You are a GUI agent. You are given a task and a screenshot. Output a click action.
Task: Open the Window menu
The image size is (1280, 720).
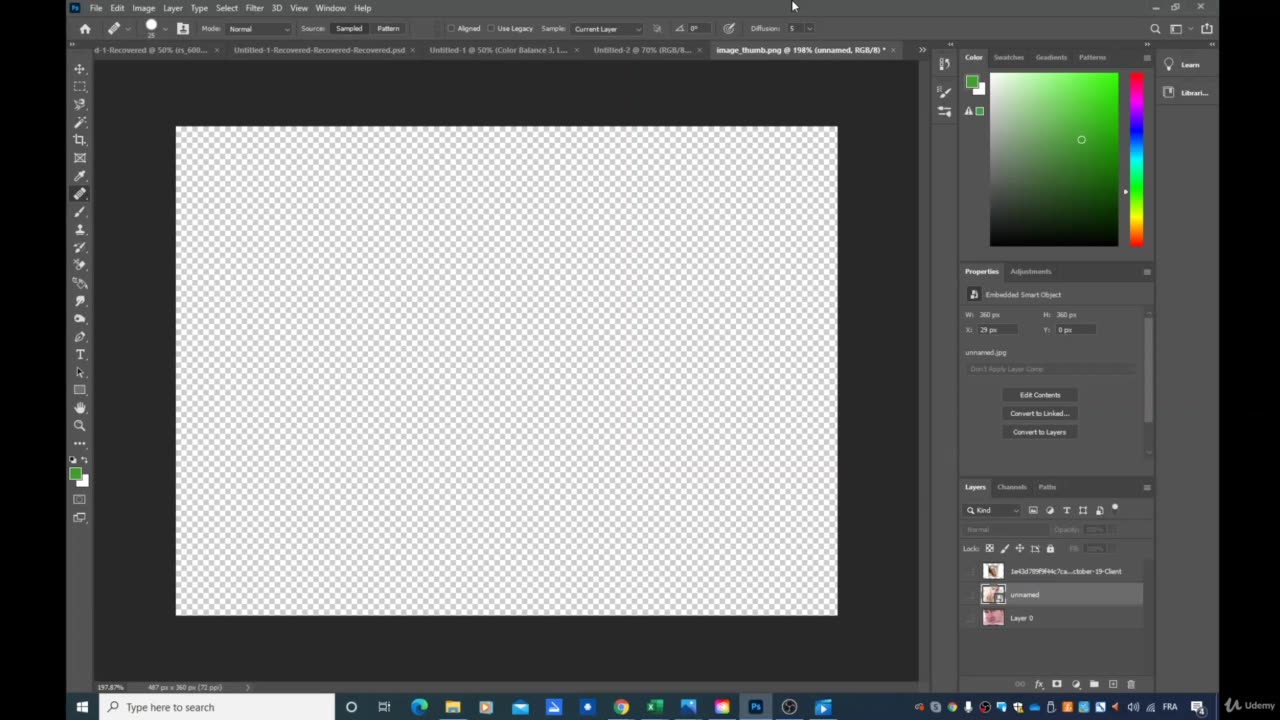pos(331,8)
